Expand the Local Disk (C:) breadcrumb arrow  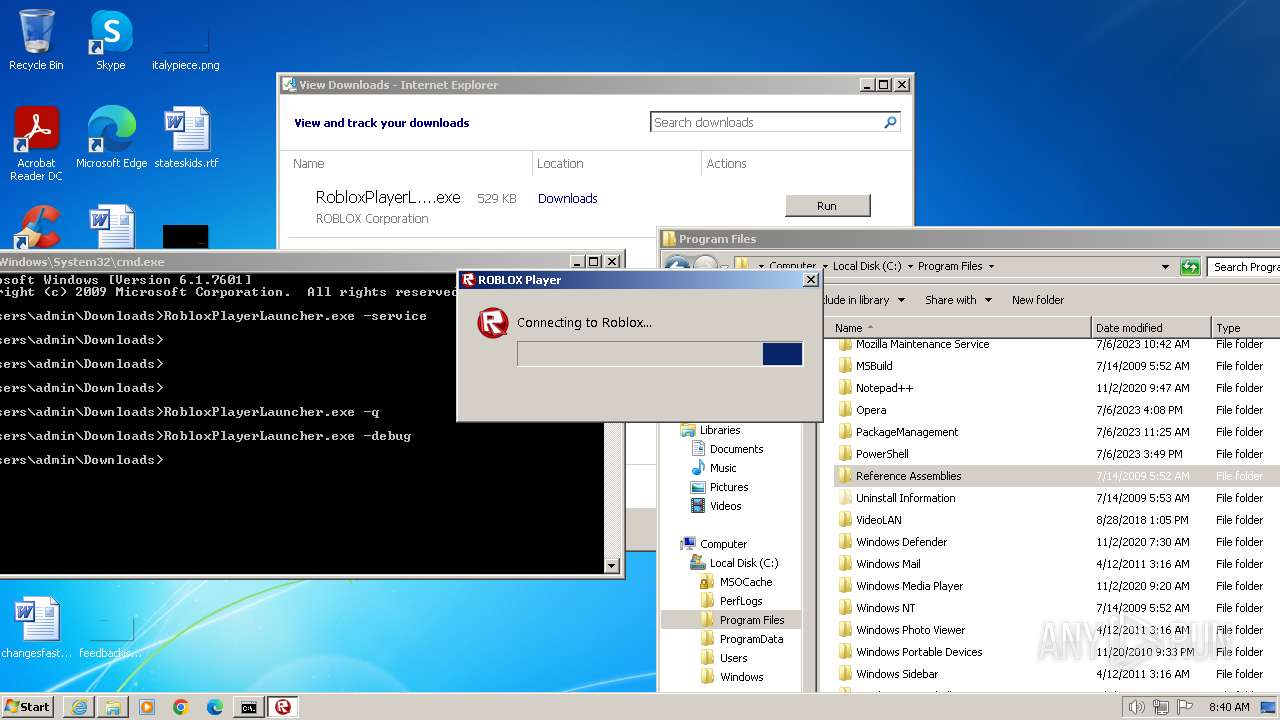[x=909, y=266]
